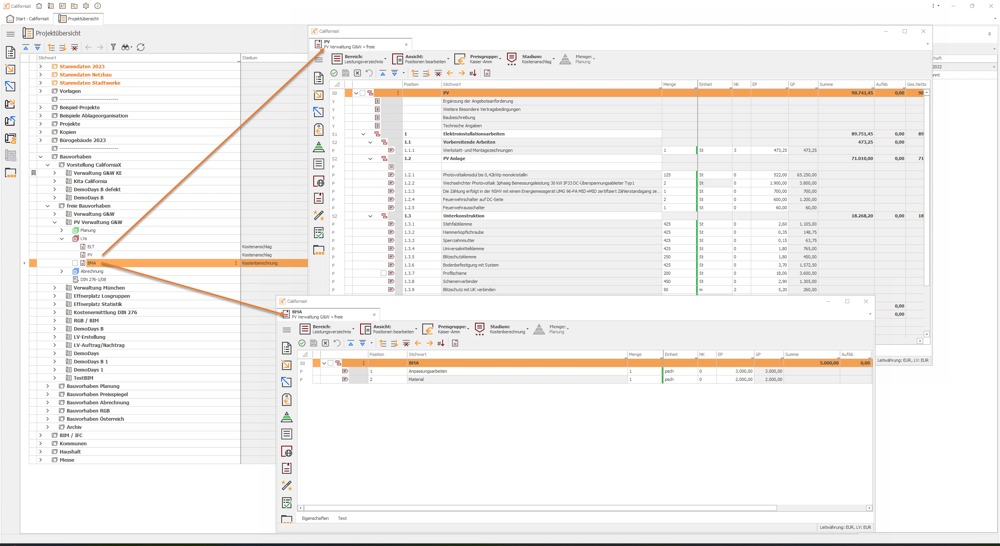This screenshot has height=546, width=1000.
Task: Click the binoculars search icon in Projektübersicht
Action: 126,47
